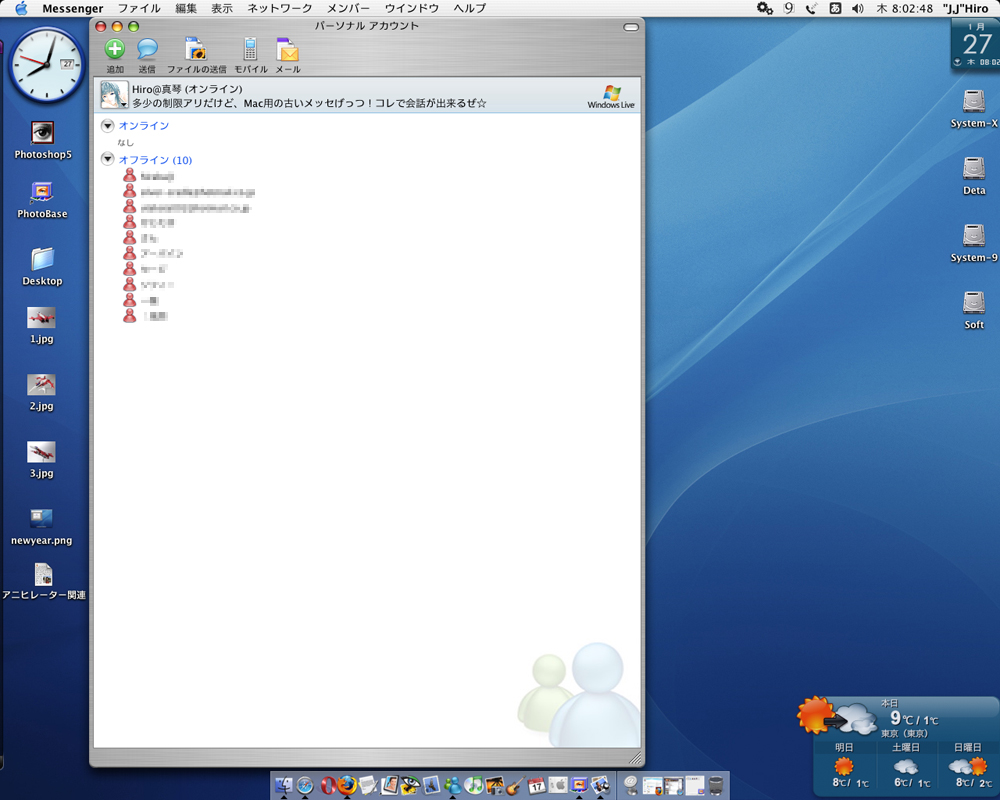
Task: Click the green 追加 add contact icon
Action: pyautogui.click(x=115, y=49)
